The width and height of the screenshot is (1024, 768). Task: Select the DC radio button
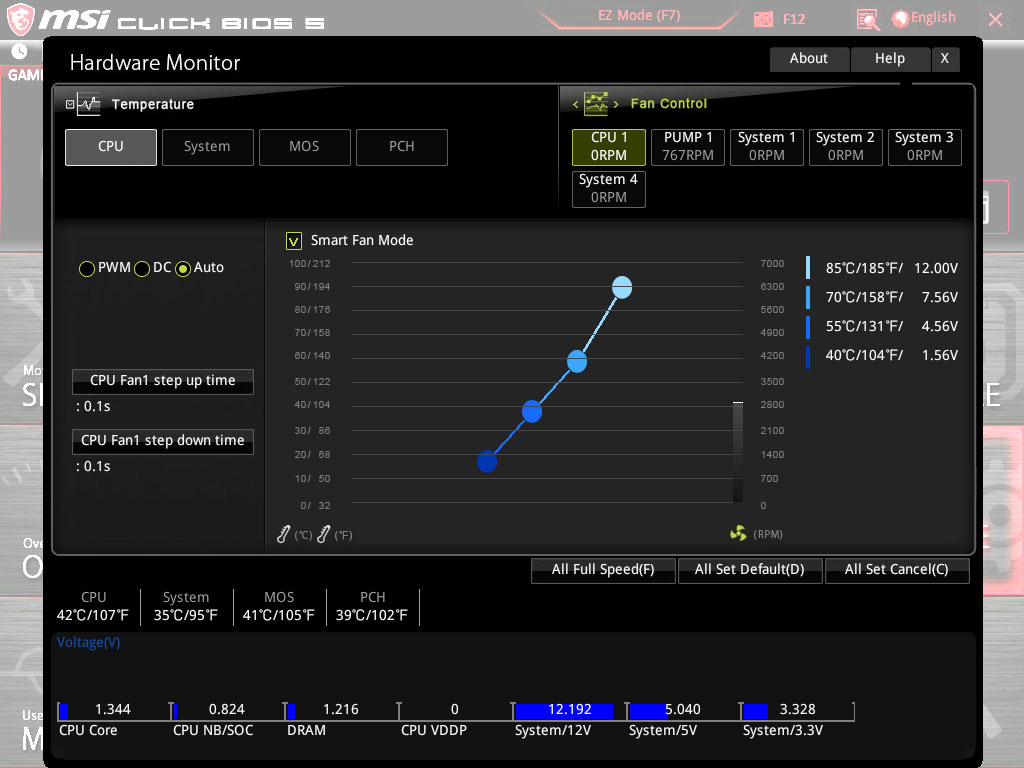tap(142, 268)
